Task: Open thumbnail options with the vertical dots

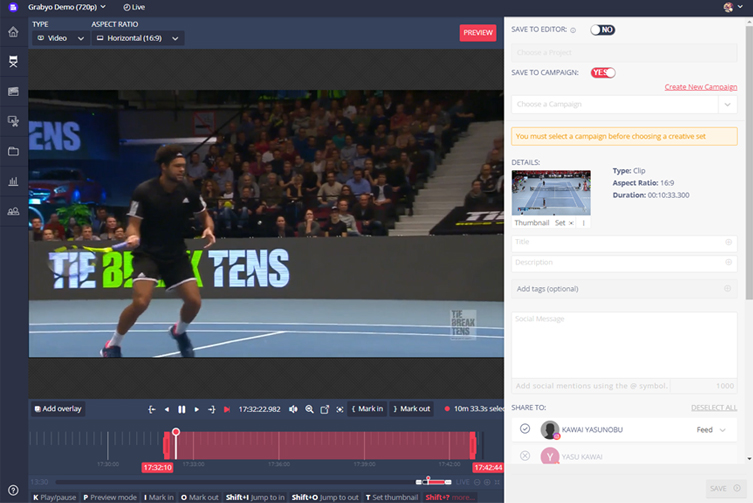Action: click(583, 223)
